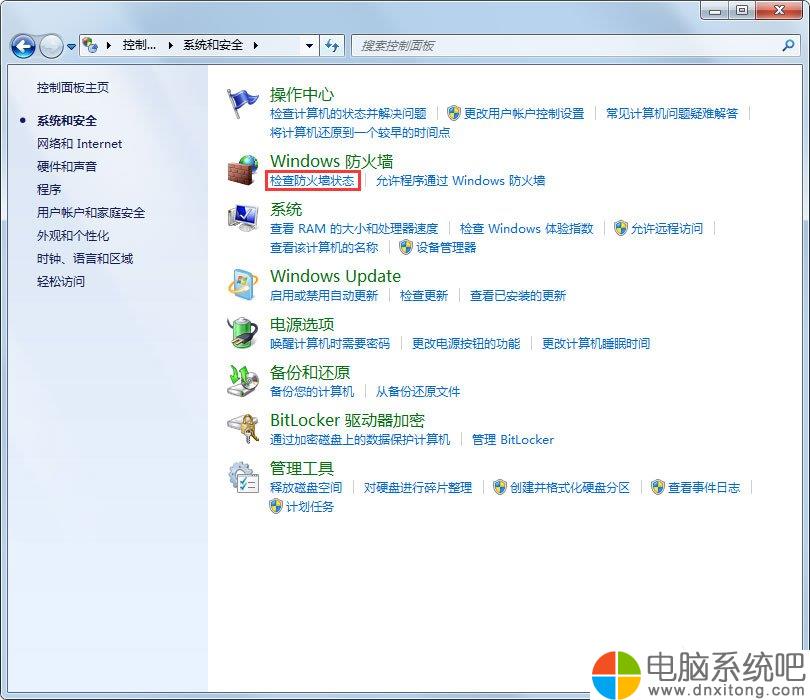Click the Windows Update icon
810x700 pixels.
pyautogui.click(x=242, y=284)
